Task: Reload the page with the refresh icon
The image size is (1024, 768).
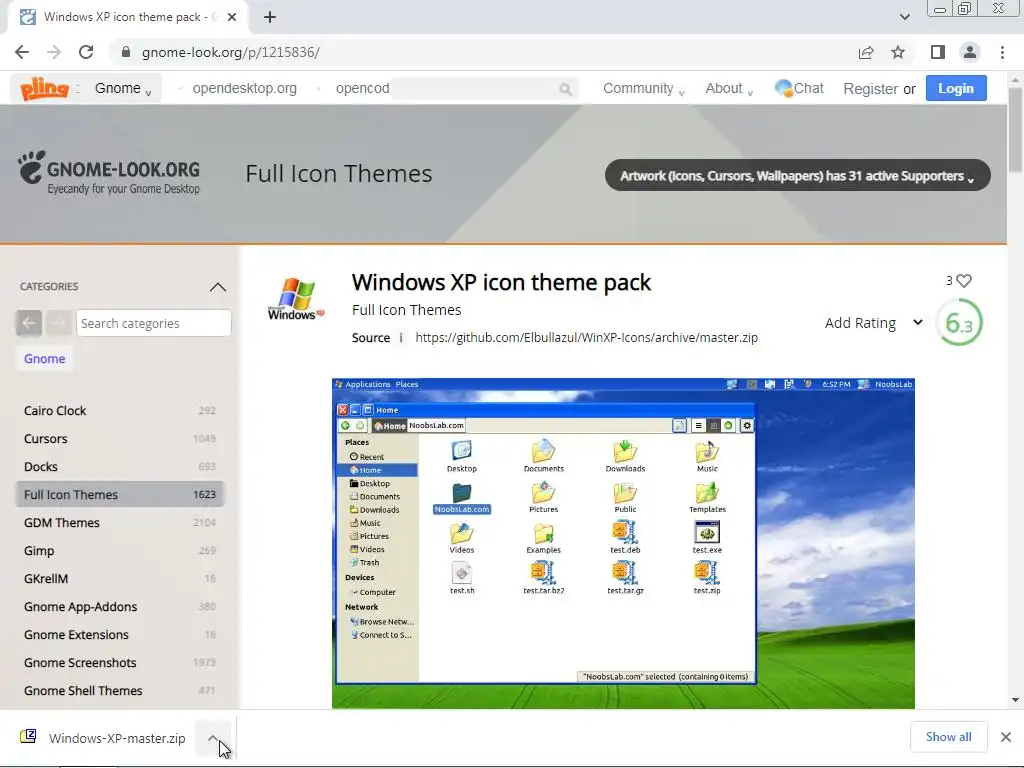Action: pyautogui.click(x=86, y=52)
